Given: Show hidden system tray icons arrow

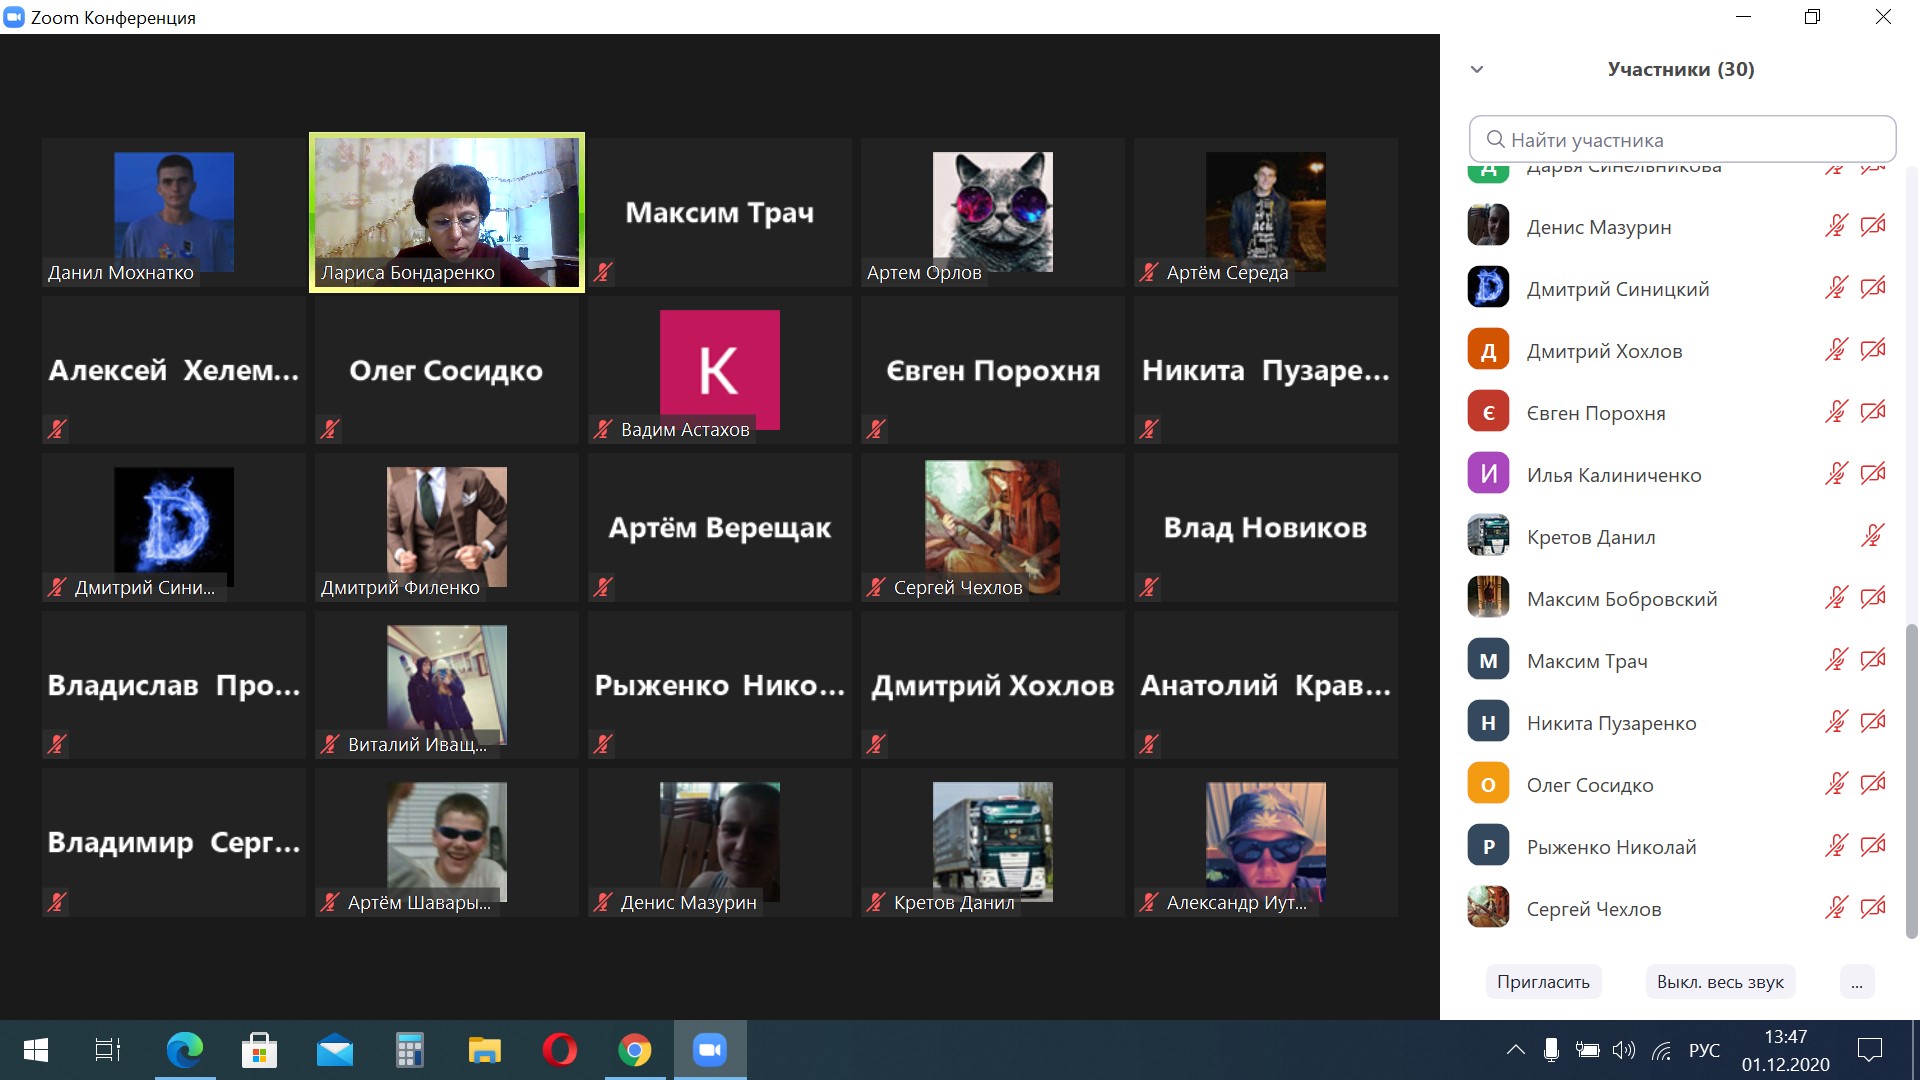Looking at the screenshot, I should pos(1515,1050).
